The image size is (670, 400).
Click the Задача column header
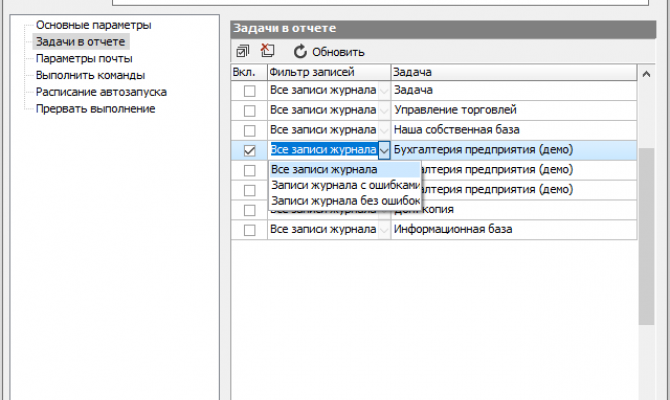pyautogui.click(x=510, y=73)
